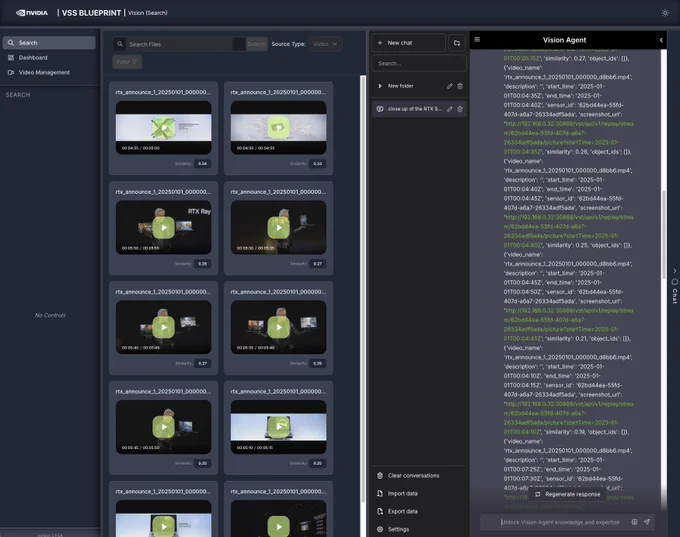680x537 pixels.
Task: Click the similarity value 0.26
Action: (x=317, y=363)
